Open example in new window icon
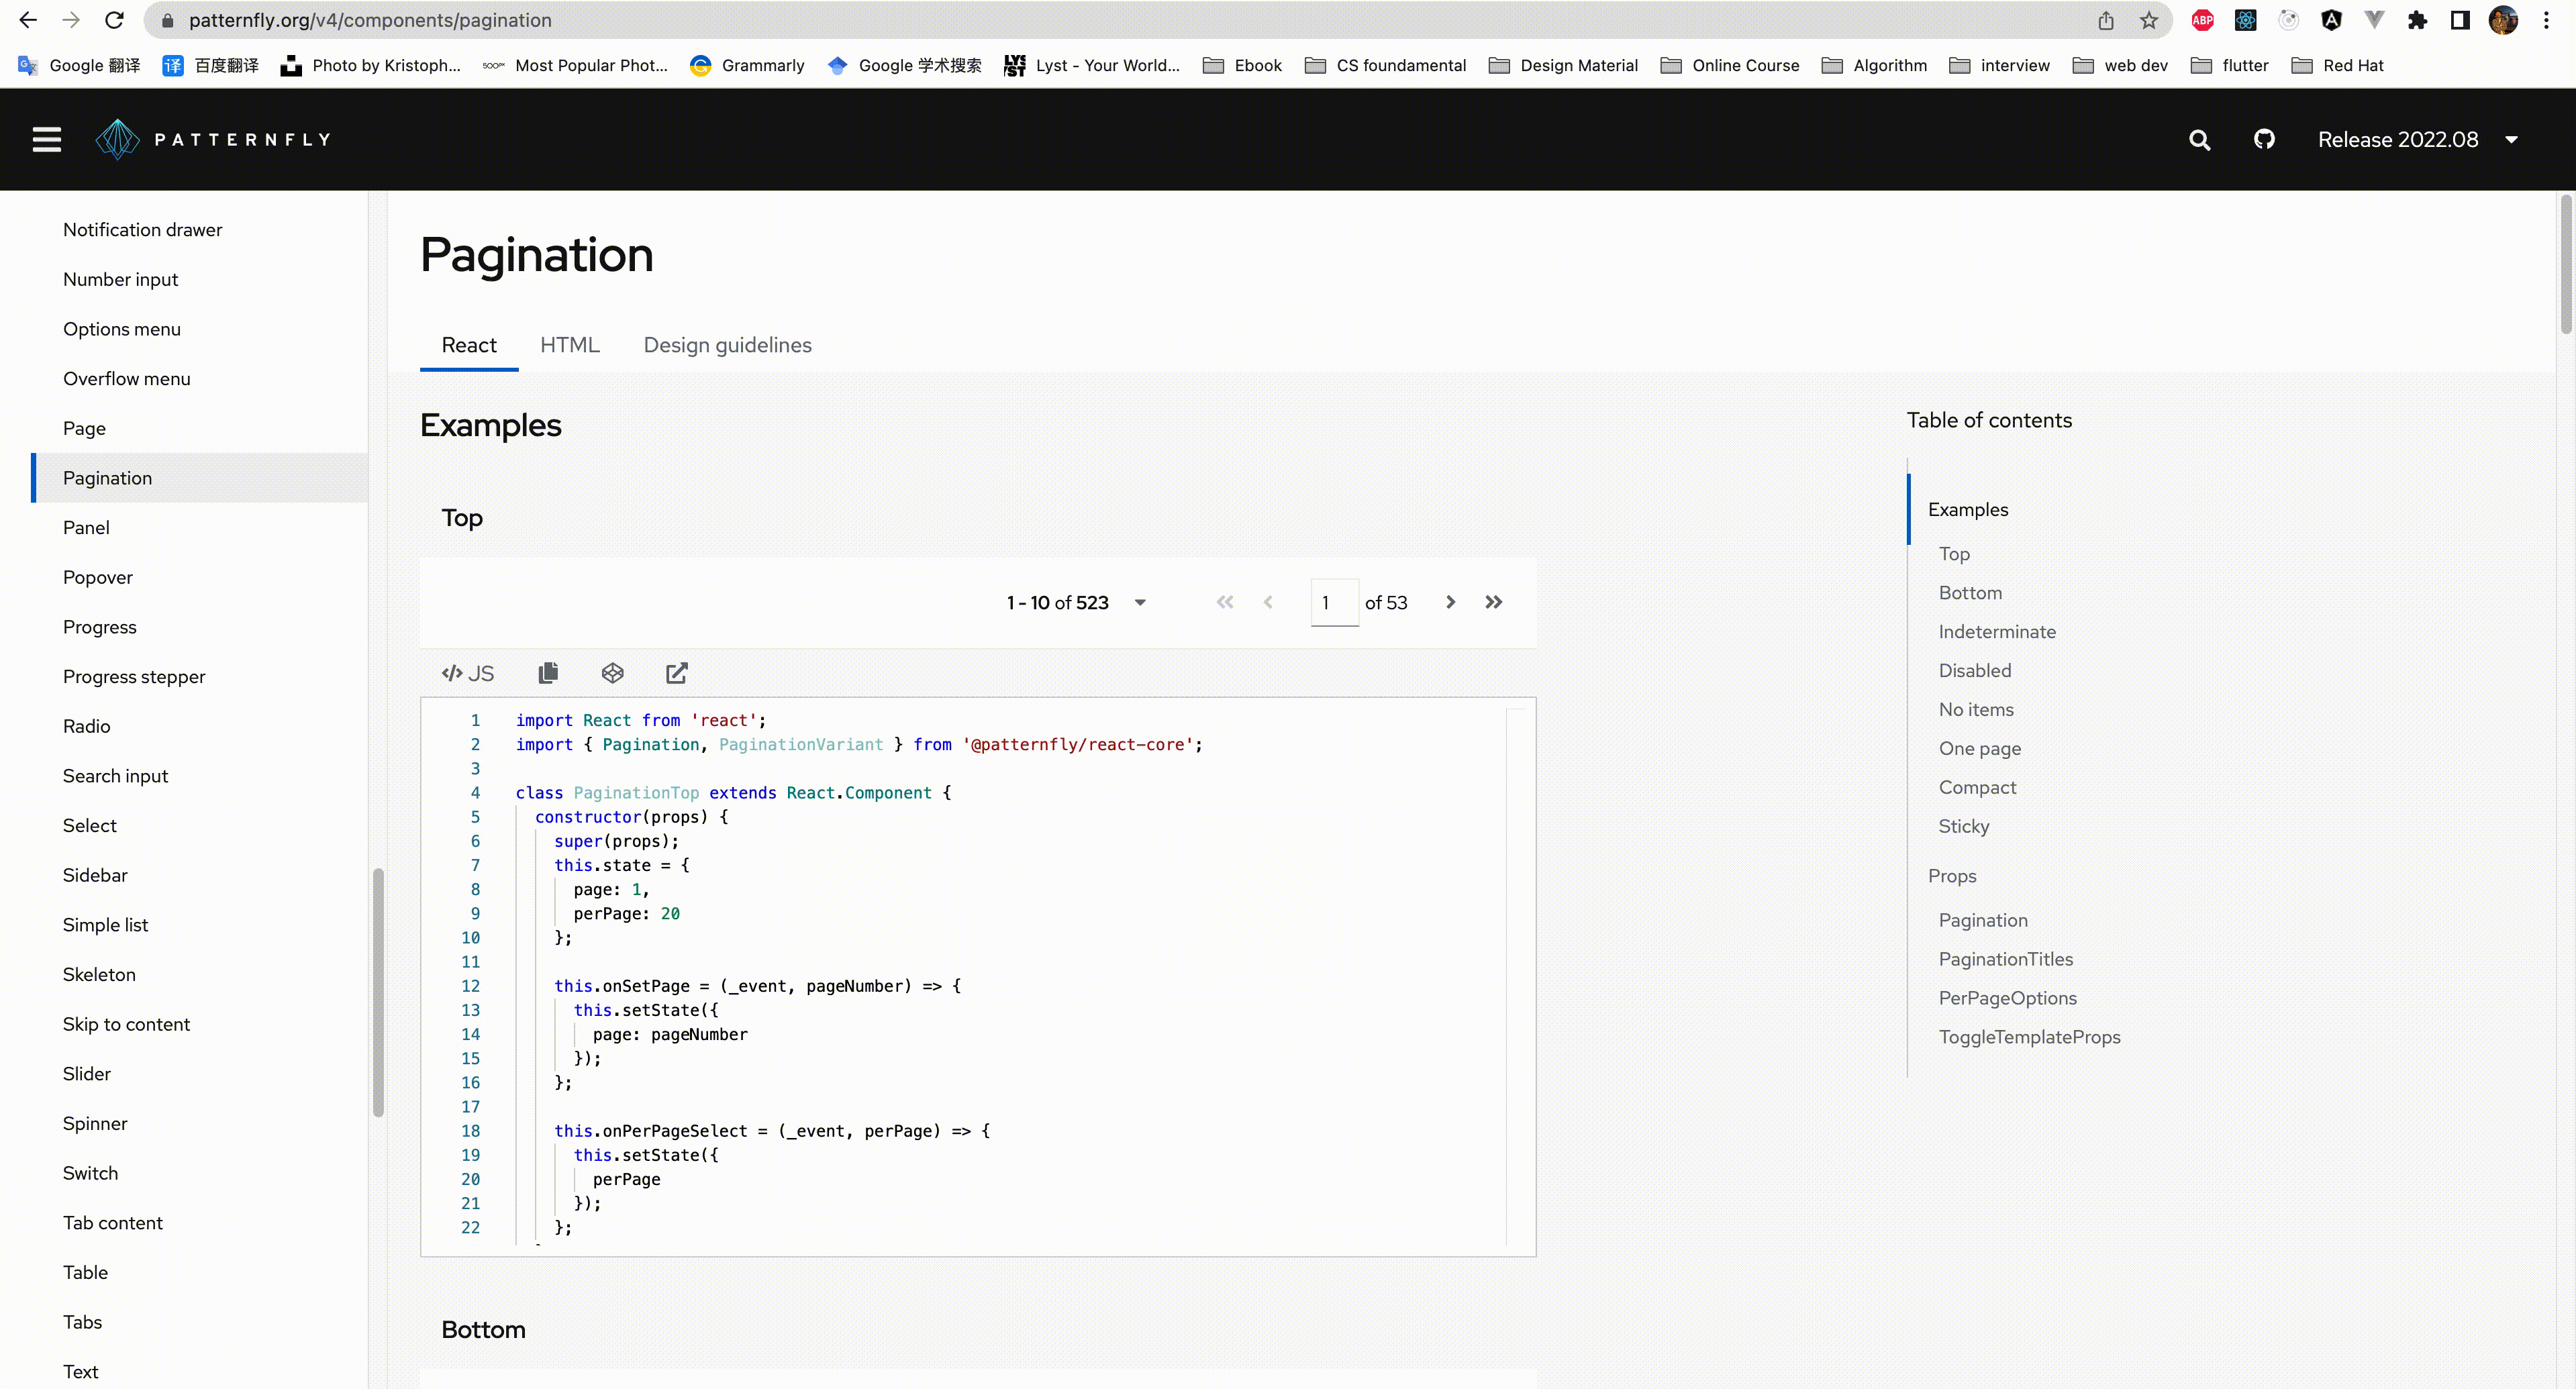 point(677,673)
